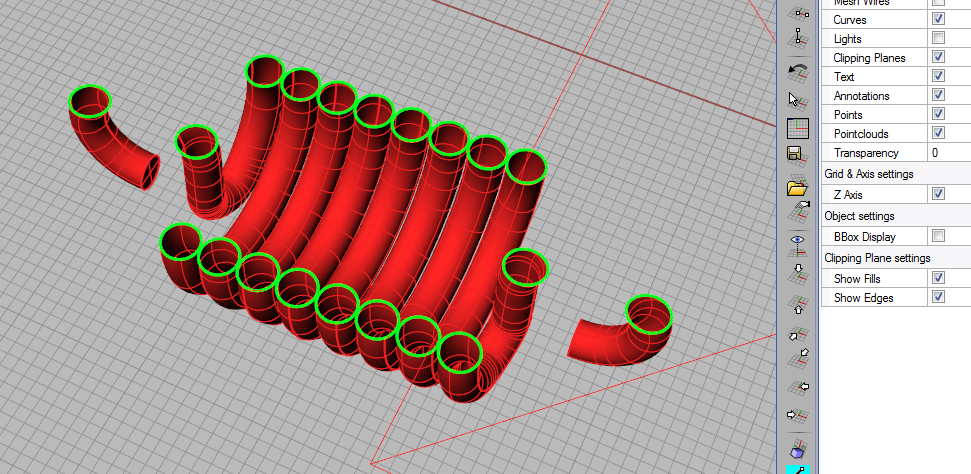Toggle the Pointclouds checkbox
Viewport: 971px width, 474px height.
click(x=938, y=133)
